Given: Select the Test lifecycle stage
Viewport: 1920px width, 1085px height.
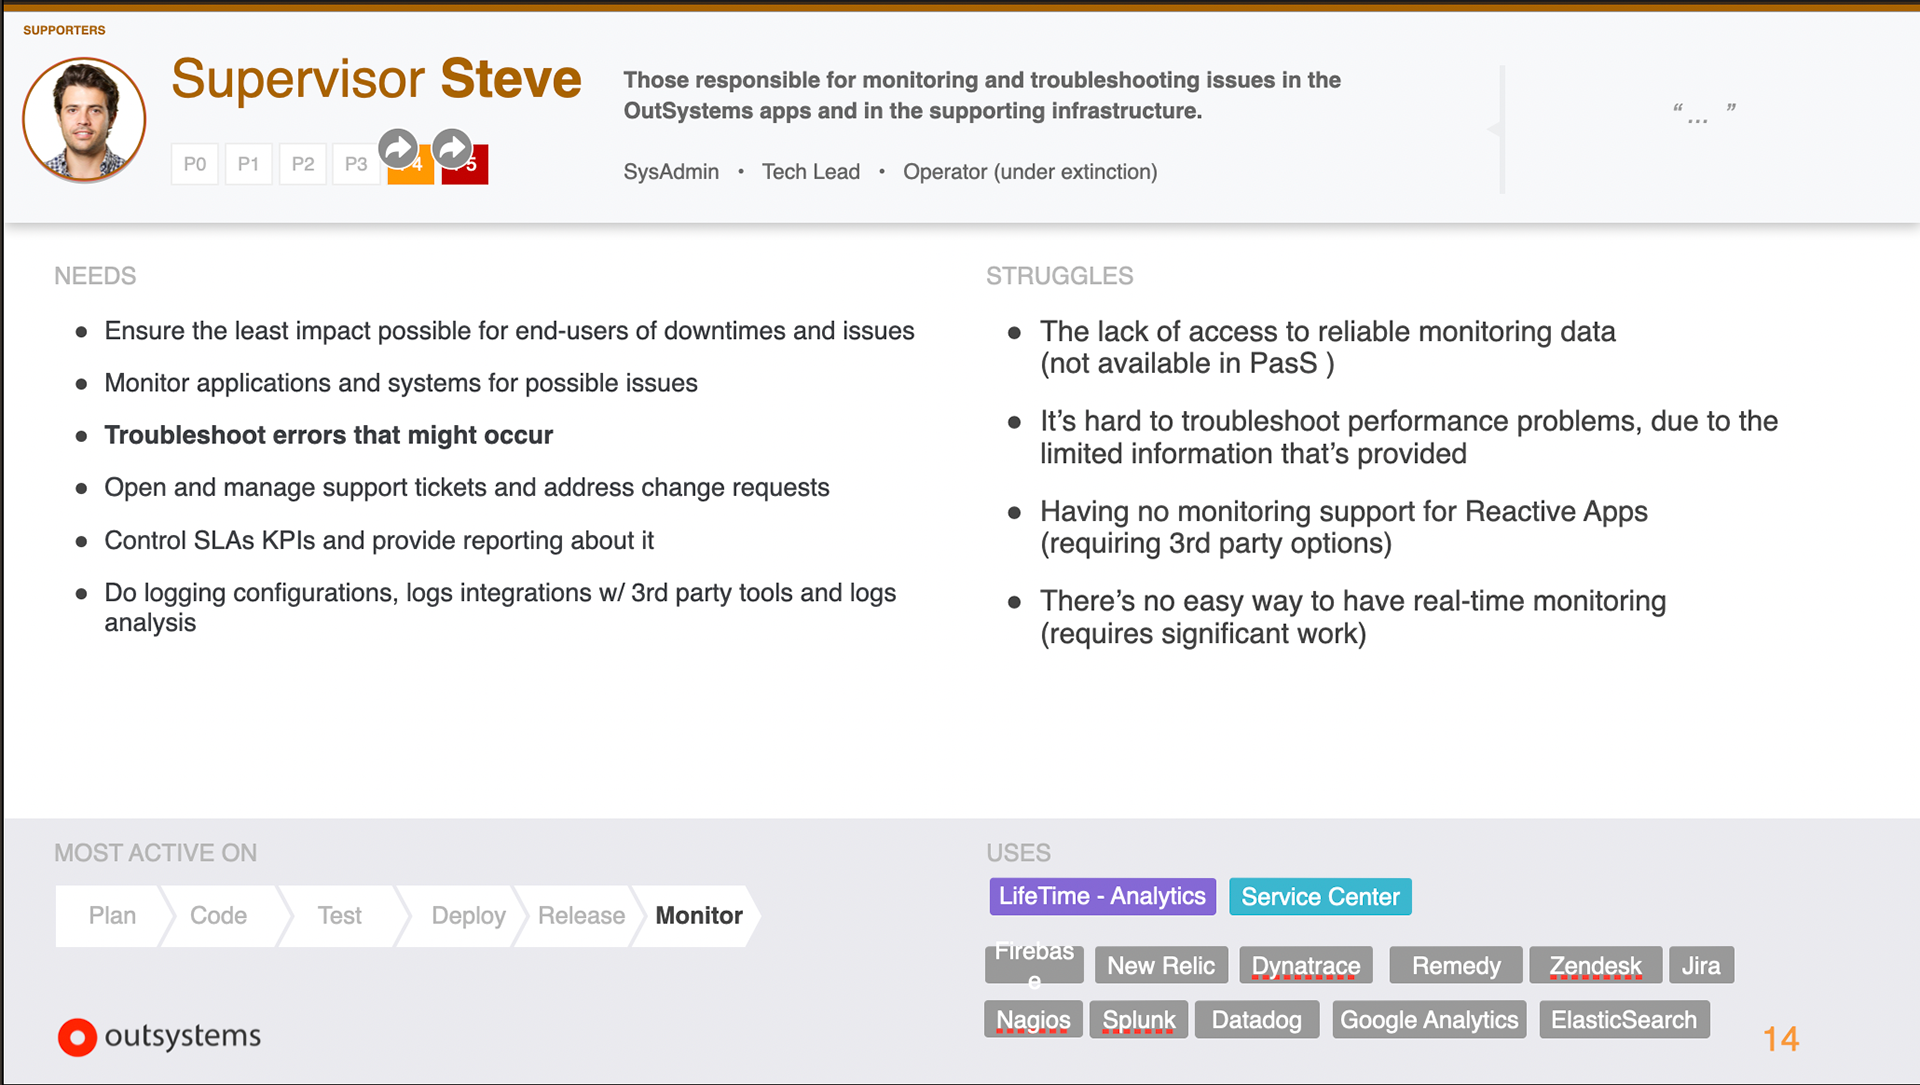Looking at the screenshot, I should click(x=340, y=916).
